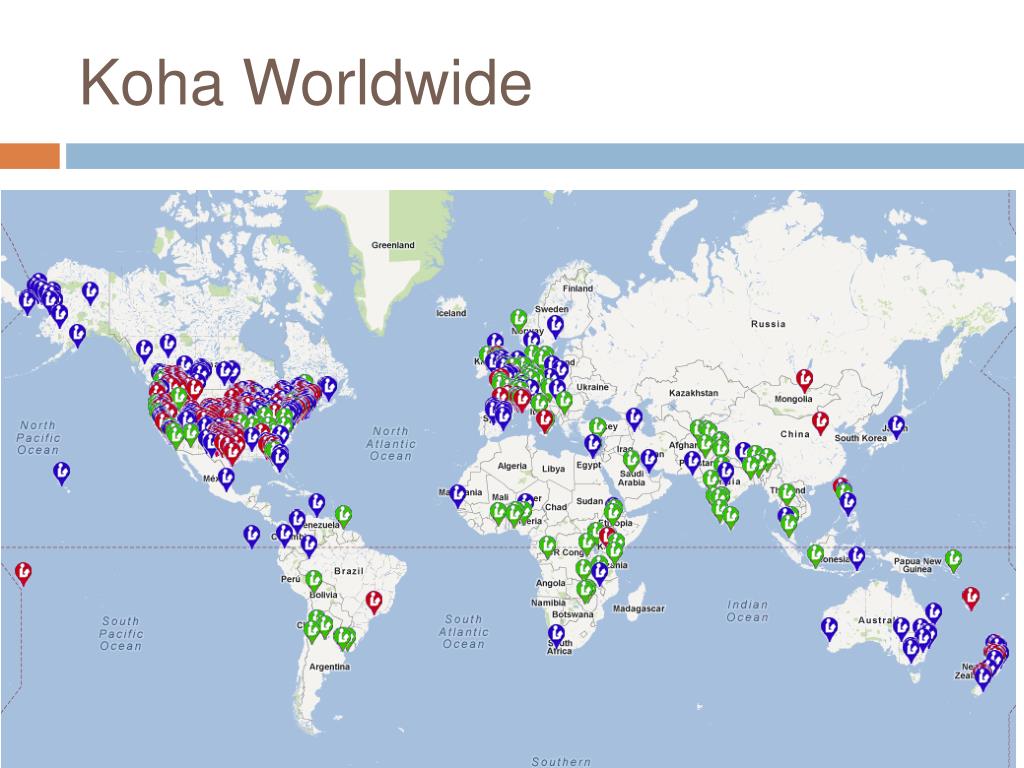Click the Botswana label
Image resolution: width=1024 pixels, height=768 pixels.
573,615
